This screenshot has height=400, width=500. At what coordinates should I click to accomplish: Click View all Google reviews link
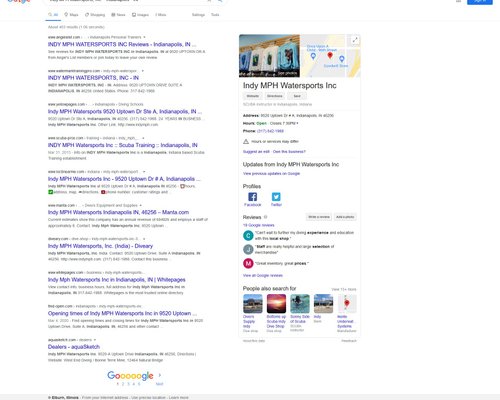coord(263,275)
